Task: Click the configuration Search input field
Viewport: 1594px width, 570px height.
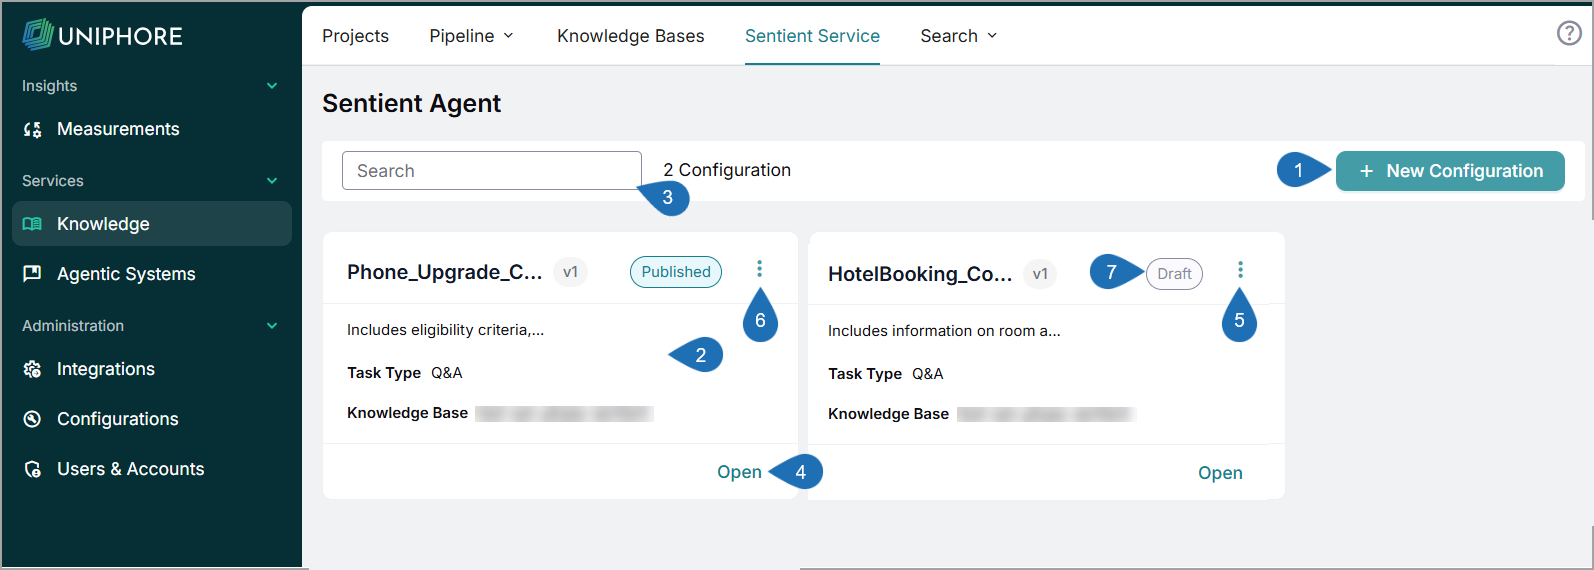Action: [491, 171]
